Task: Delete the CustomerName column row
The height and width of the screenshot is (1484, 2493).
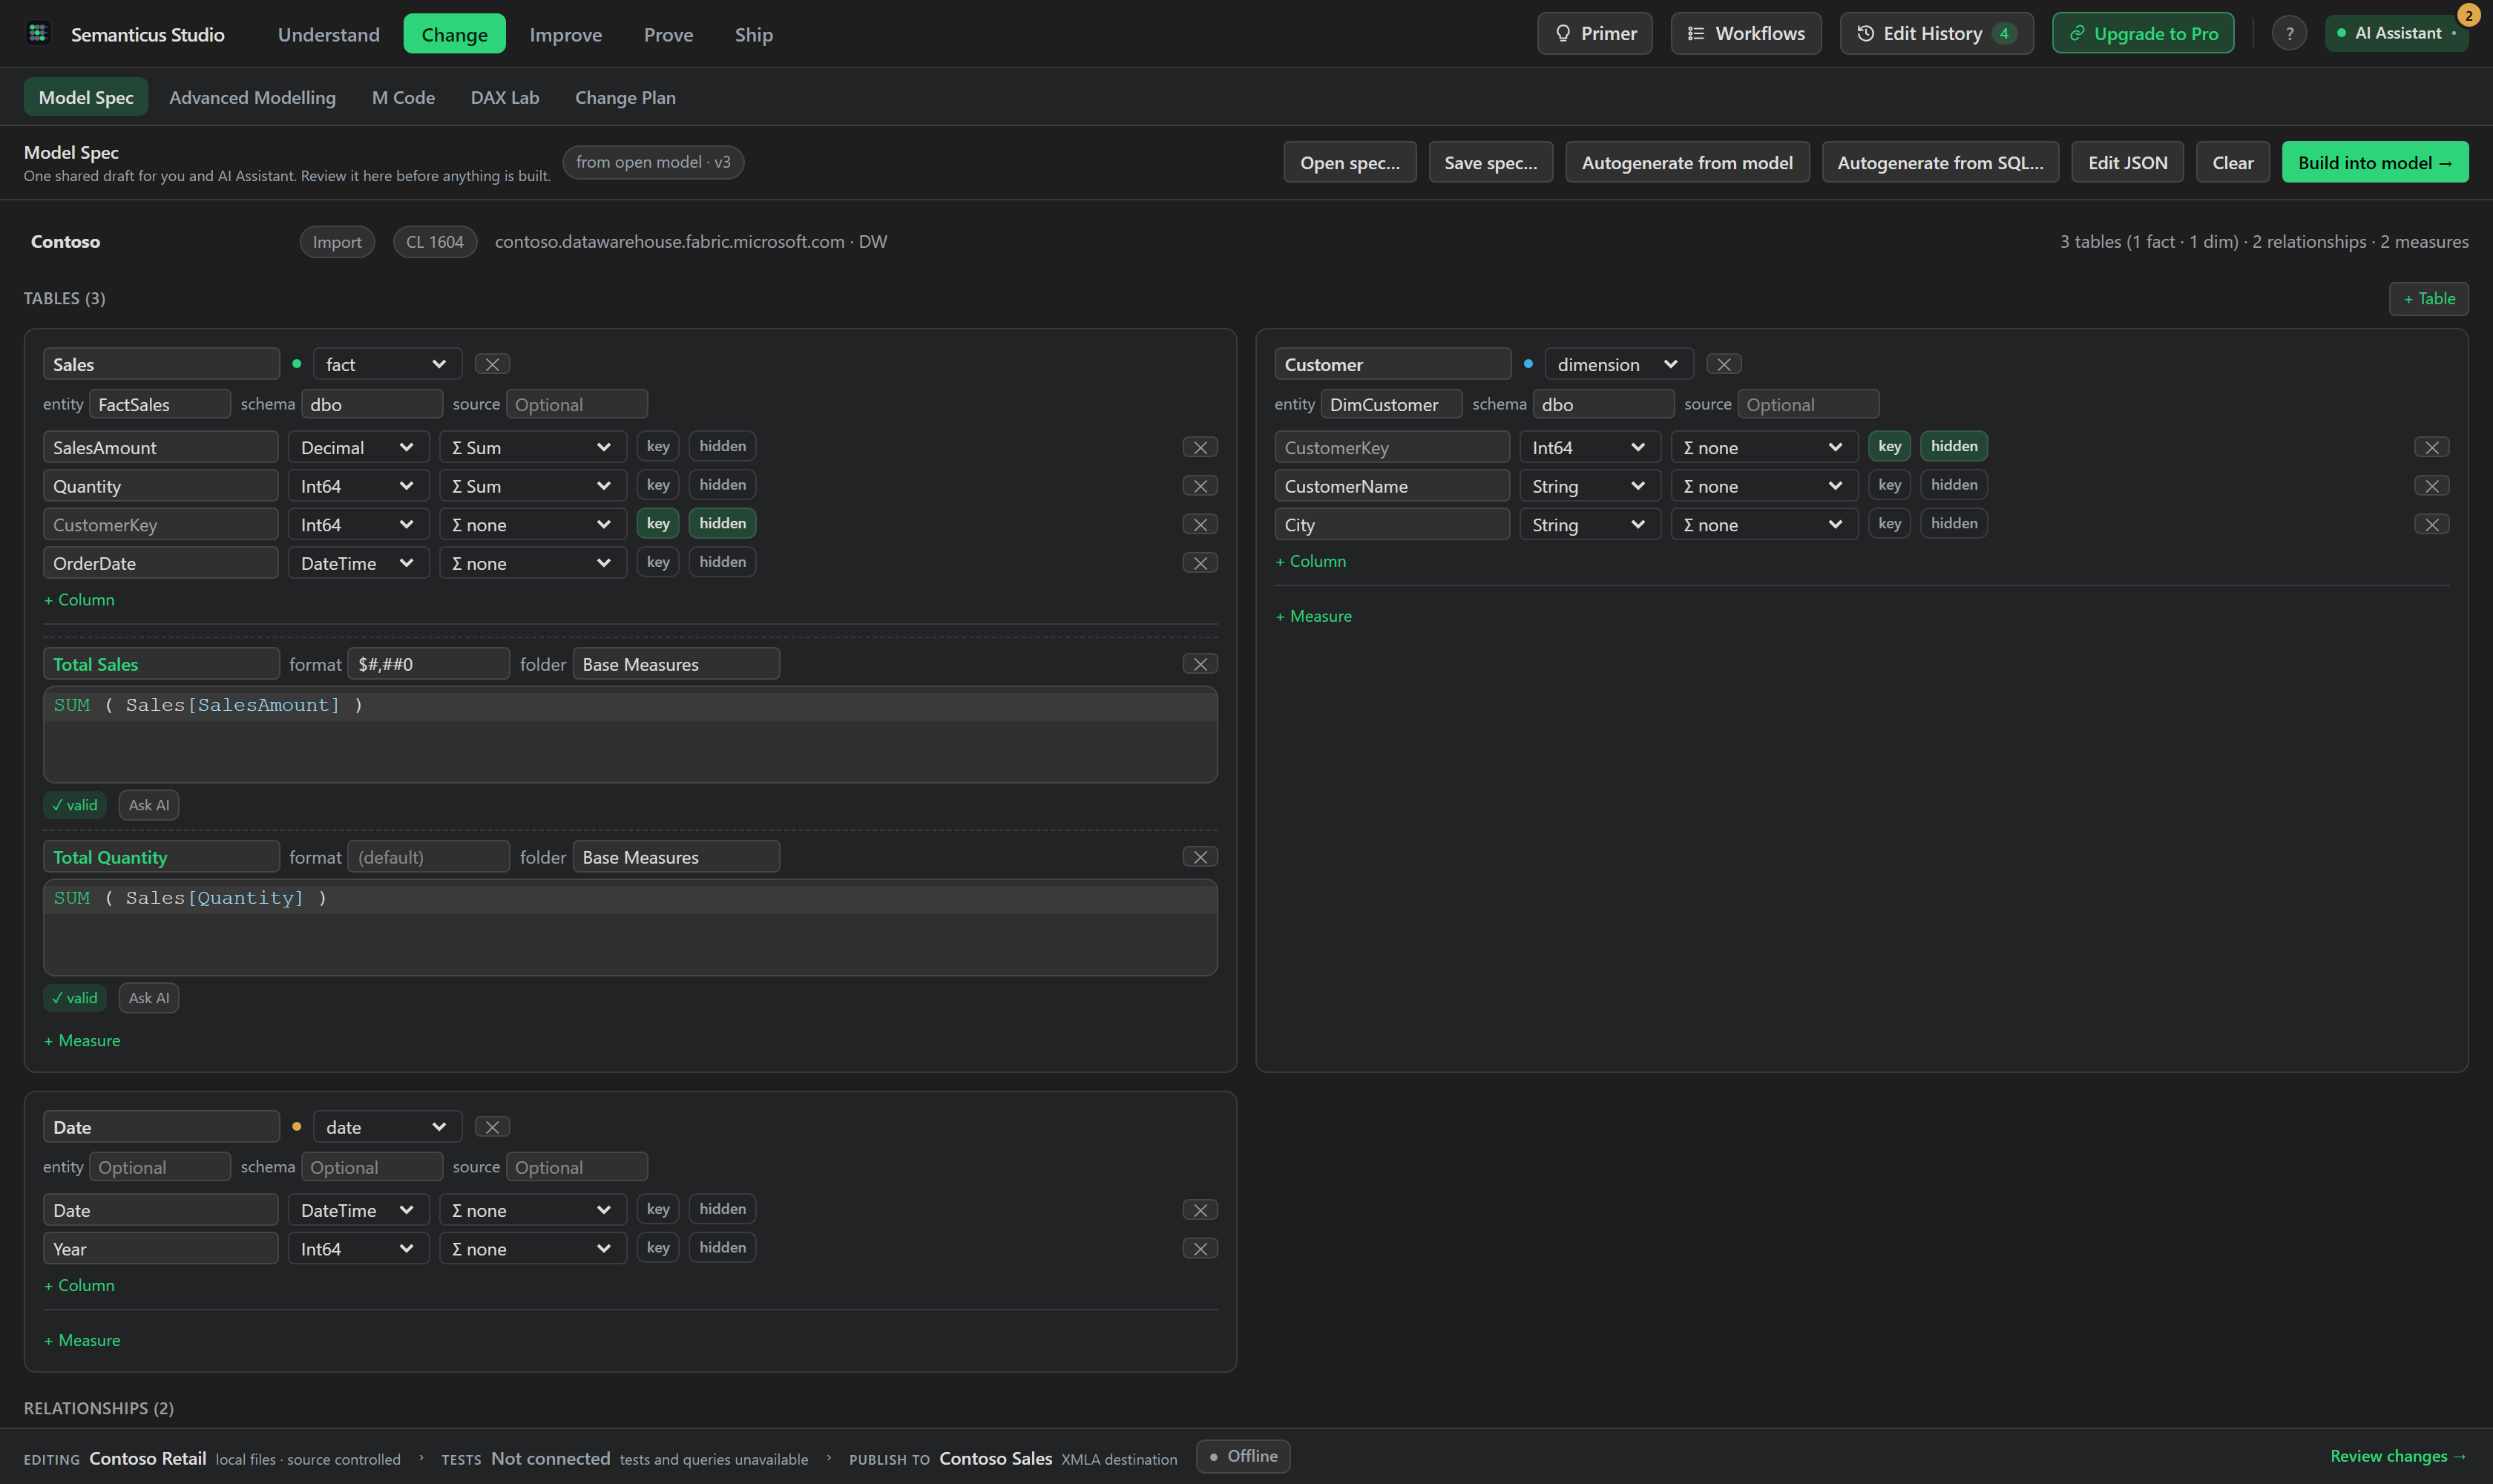Action: click(2432, 486)
